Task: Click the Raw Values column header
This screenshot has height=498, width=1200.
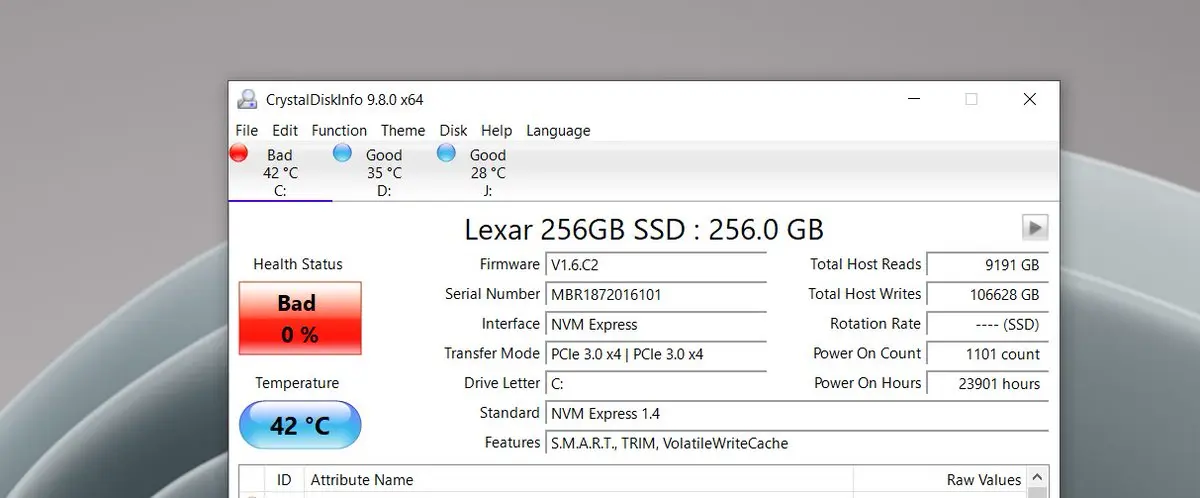Action: click(x=939, y=480)
